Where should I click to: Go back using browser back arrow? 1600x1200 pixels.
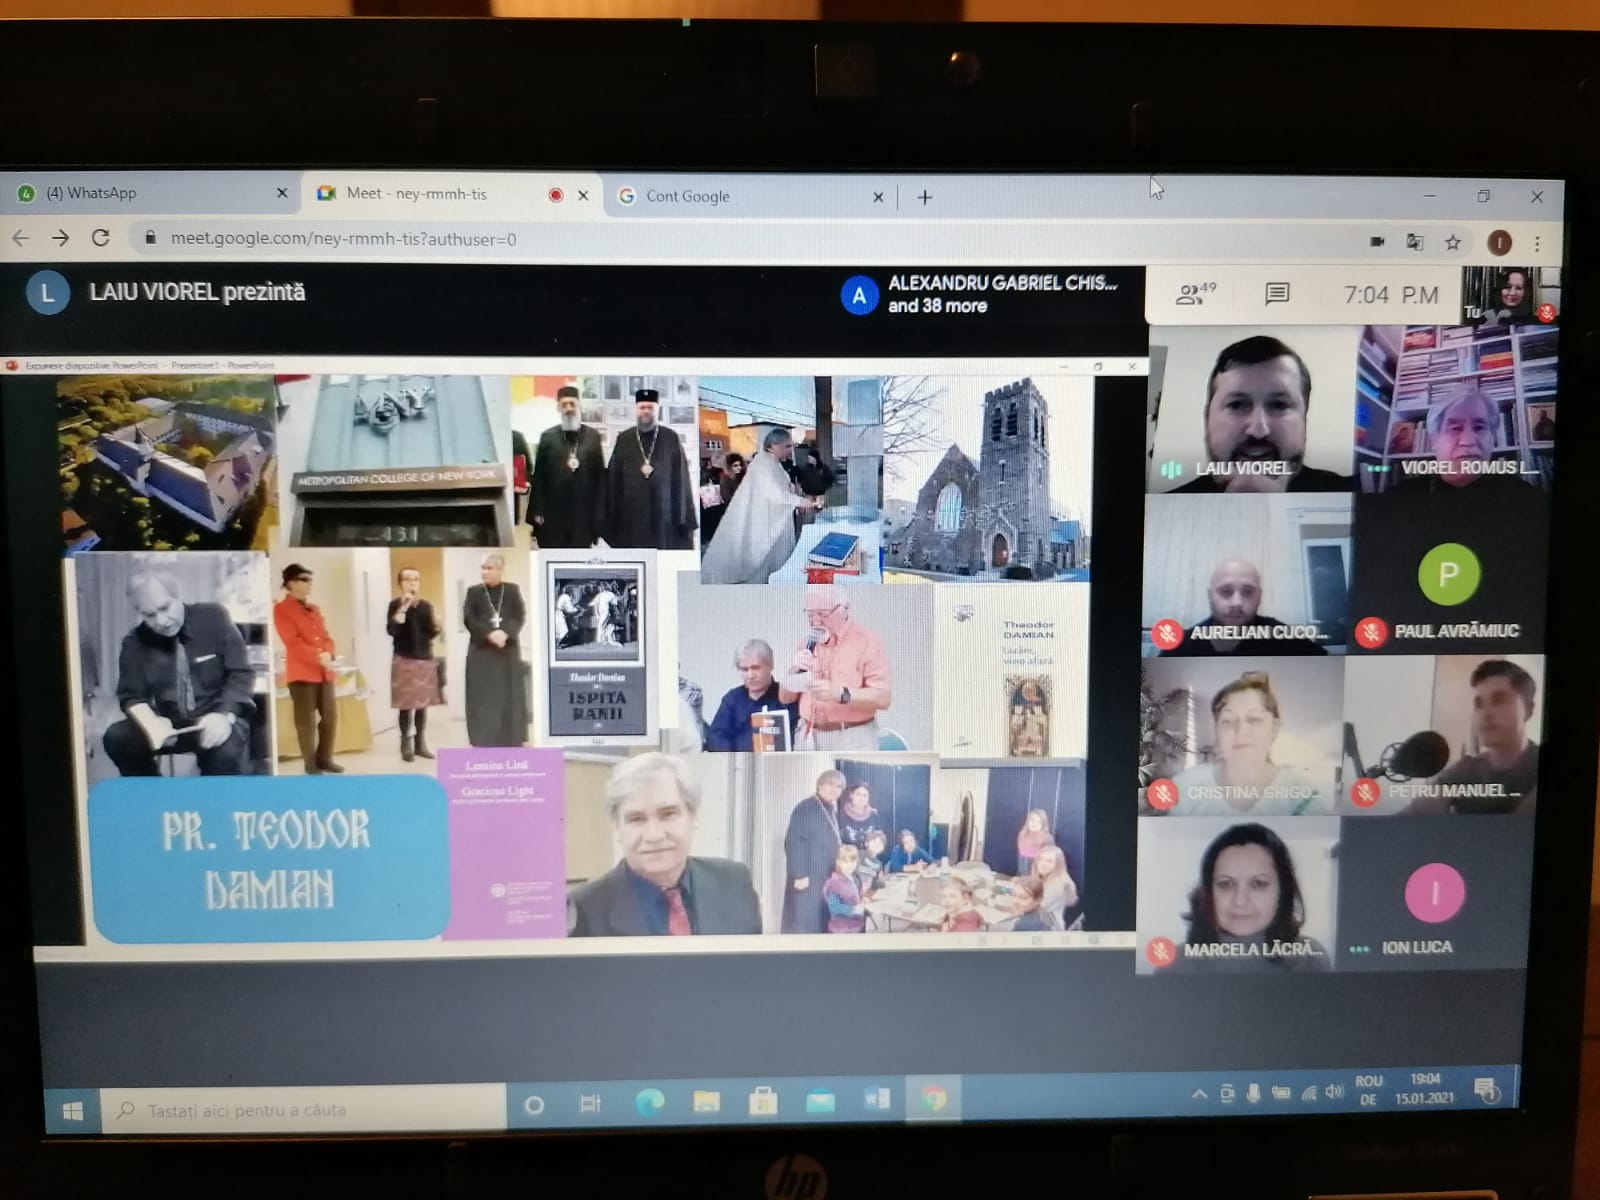click(x=21, y=238)
